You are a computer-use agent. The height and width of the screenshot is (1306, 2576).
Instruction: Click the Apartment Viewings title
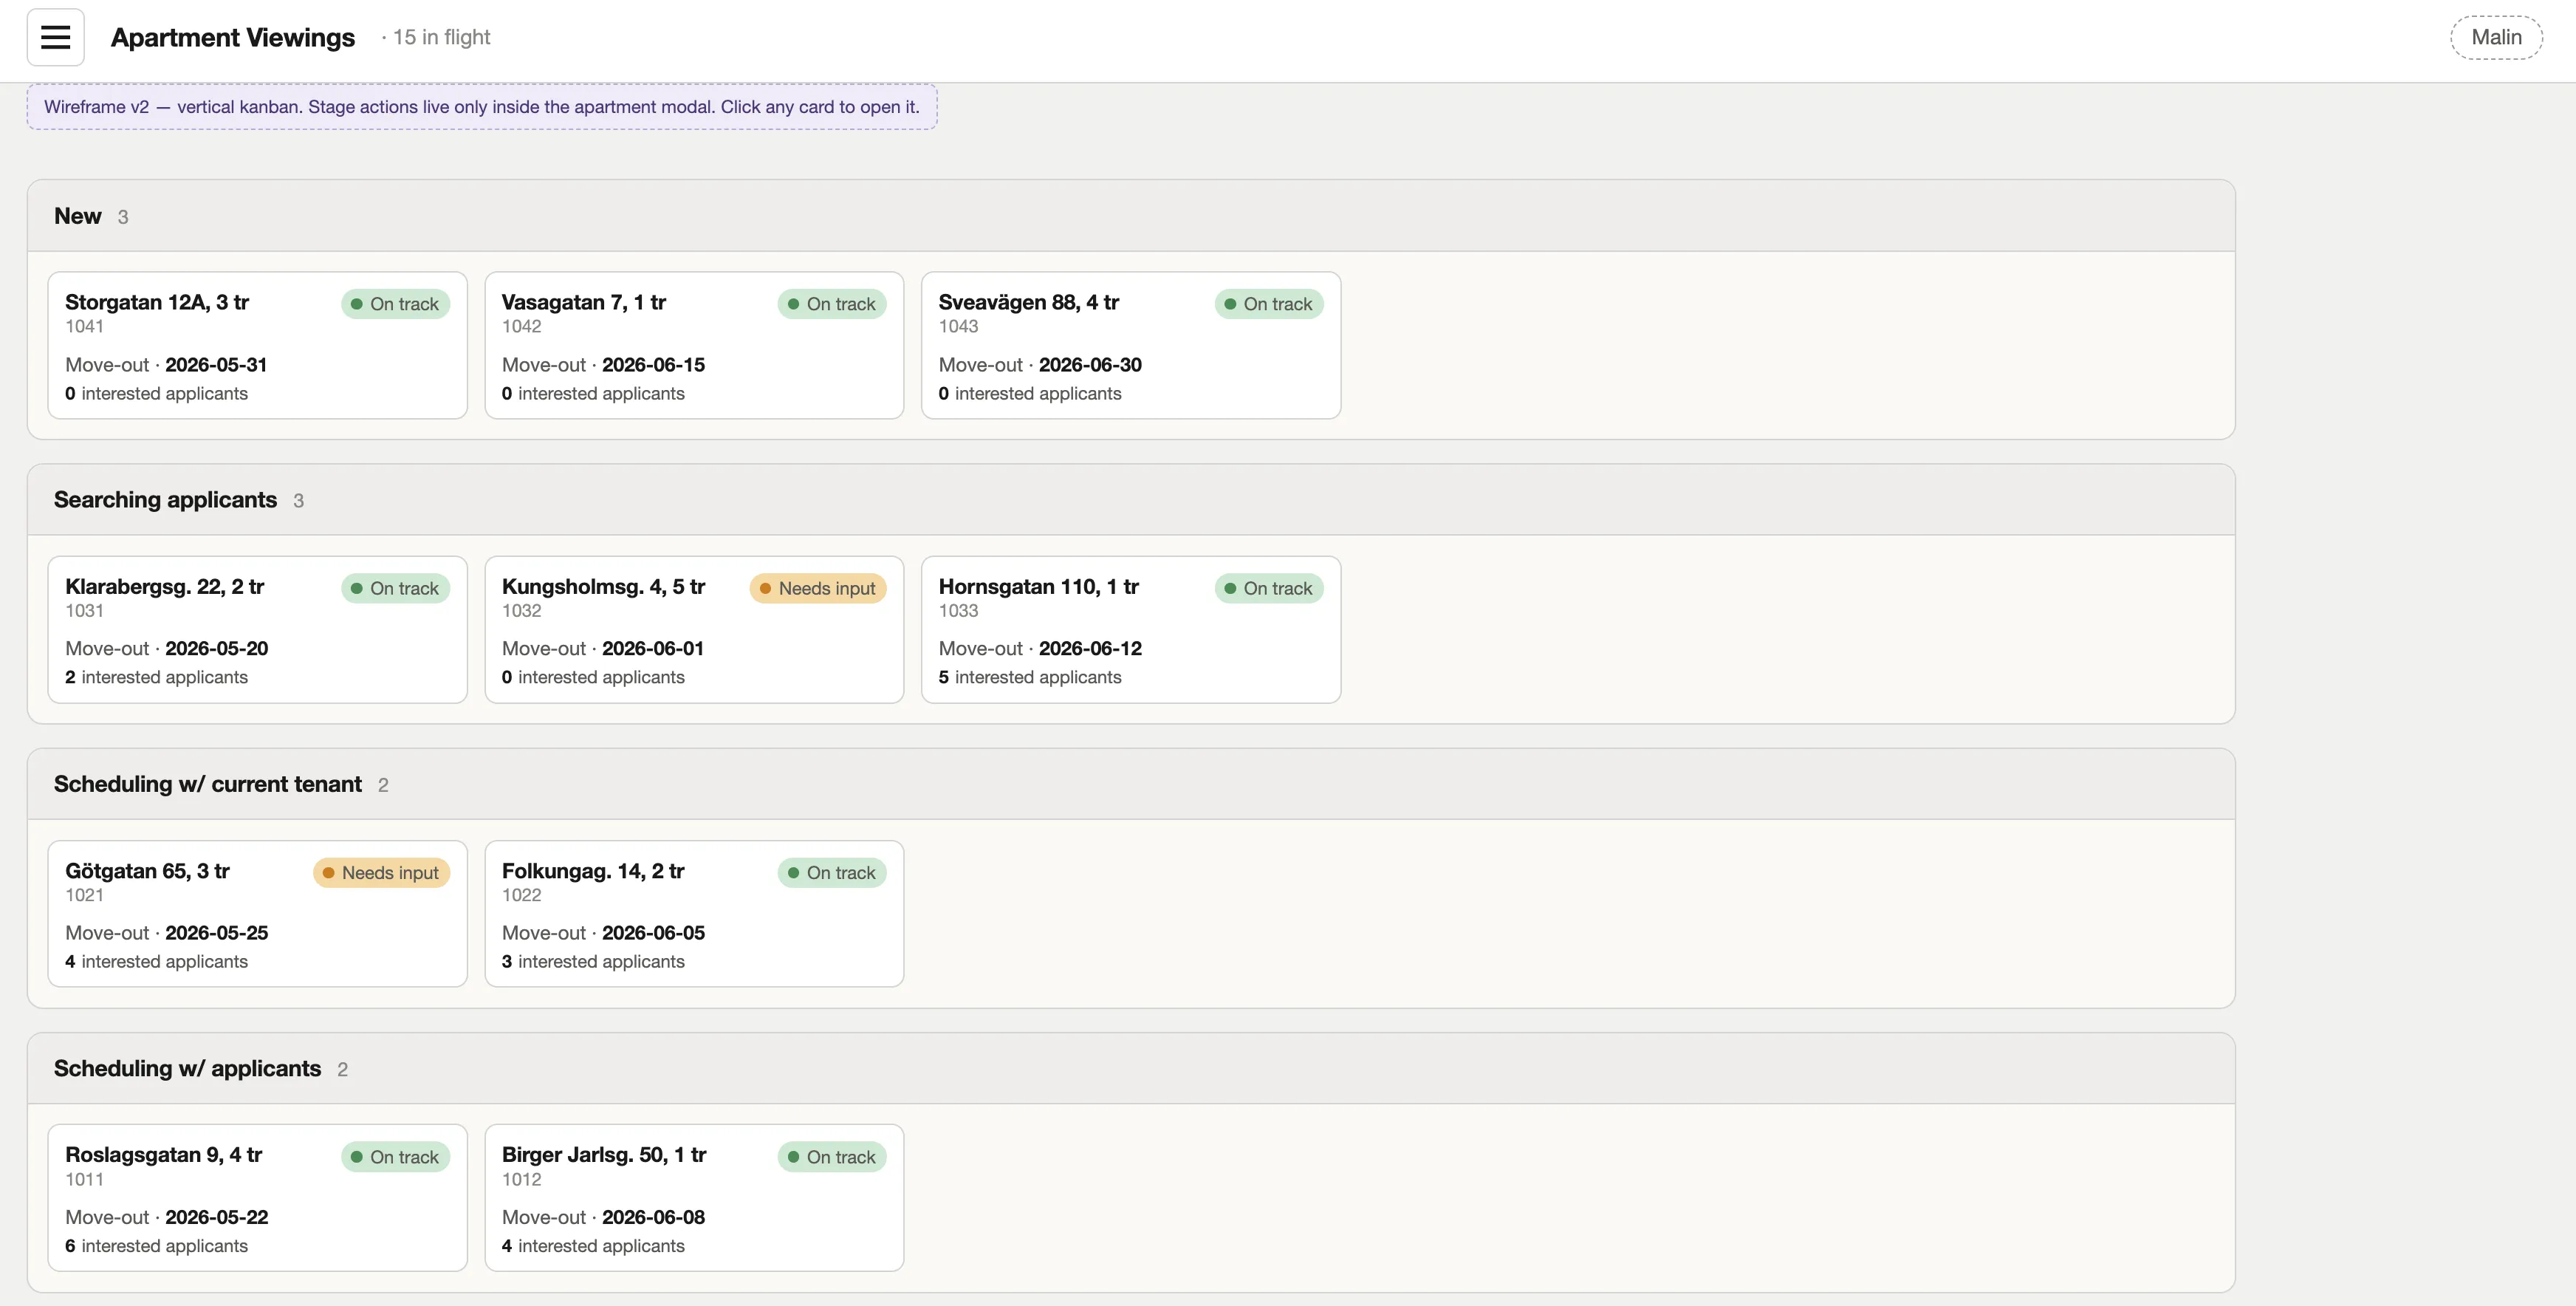(232, 37)
